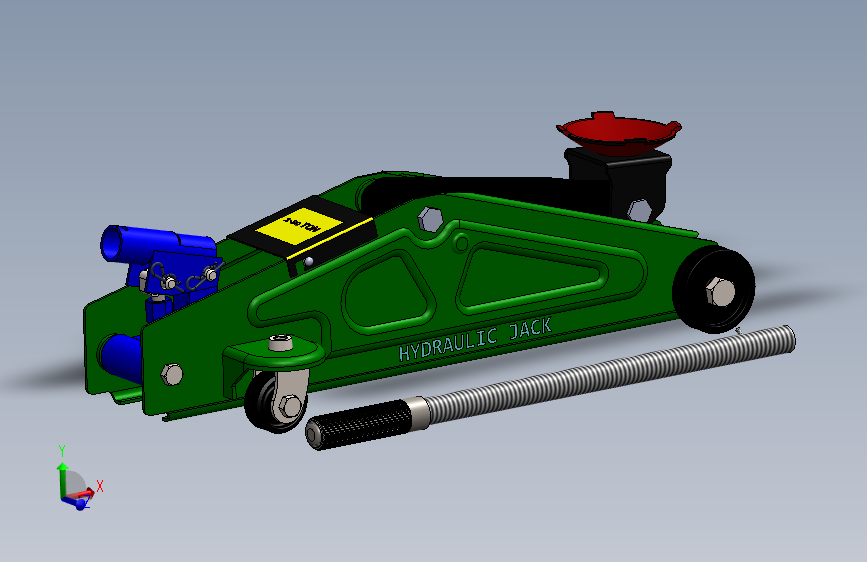Select the red saddle cup on the jack

tap(618, 132)
